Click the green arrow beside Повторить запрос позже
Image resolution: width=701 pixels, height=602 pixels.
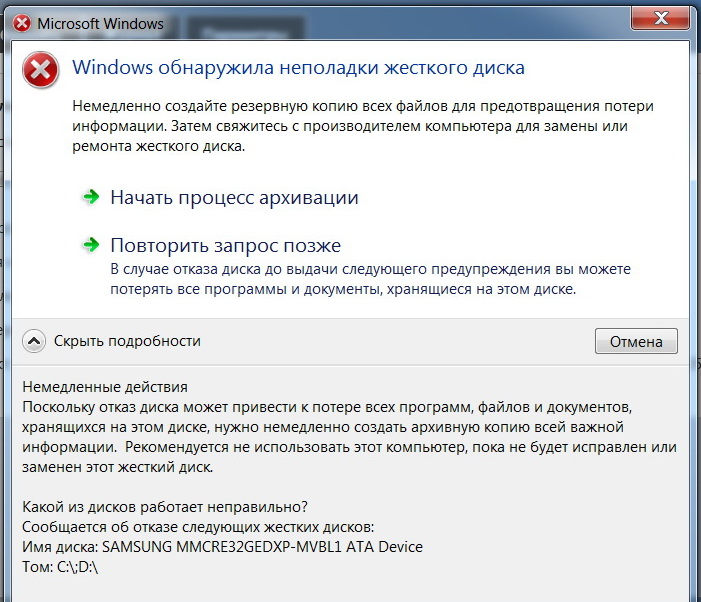pyautogui.click(x=92, y=245)
